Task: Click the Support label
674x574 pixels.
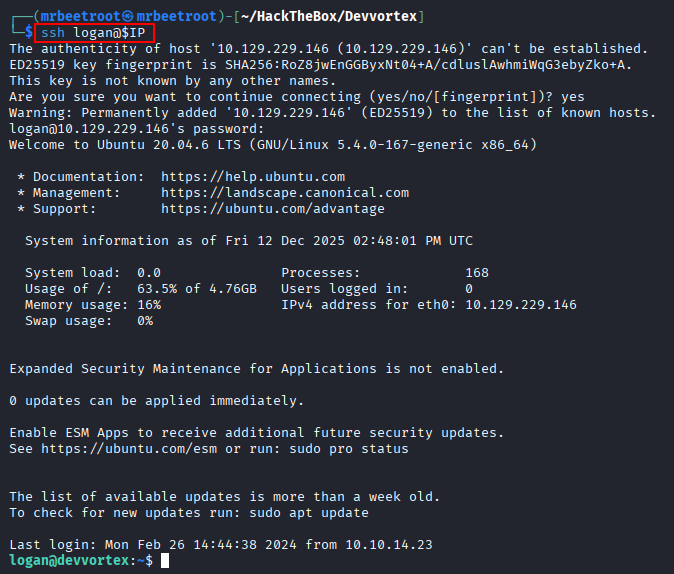Action: pos(64,209)
